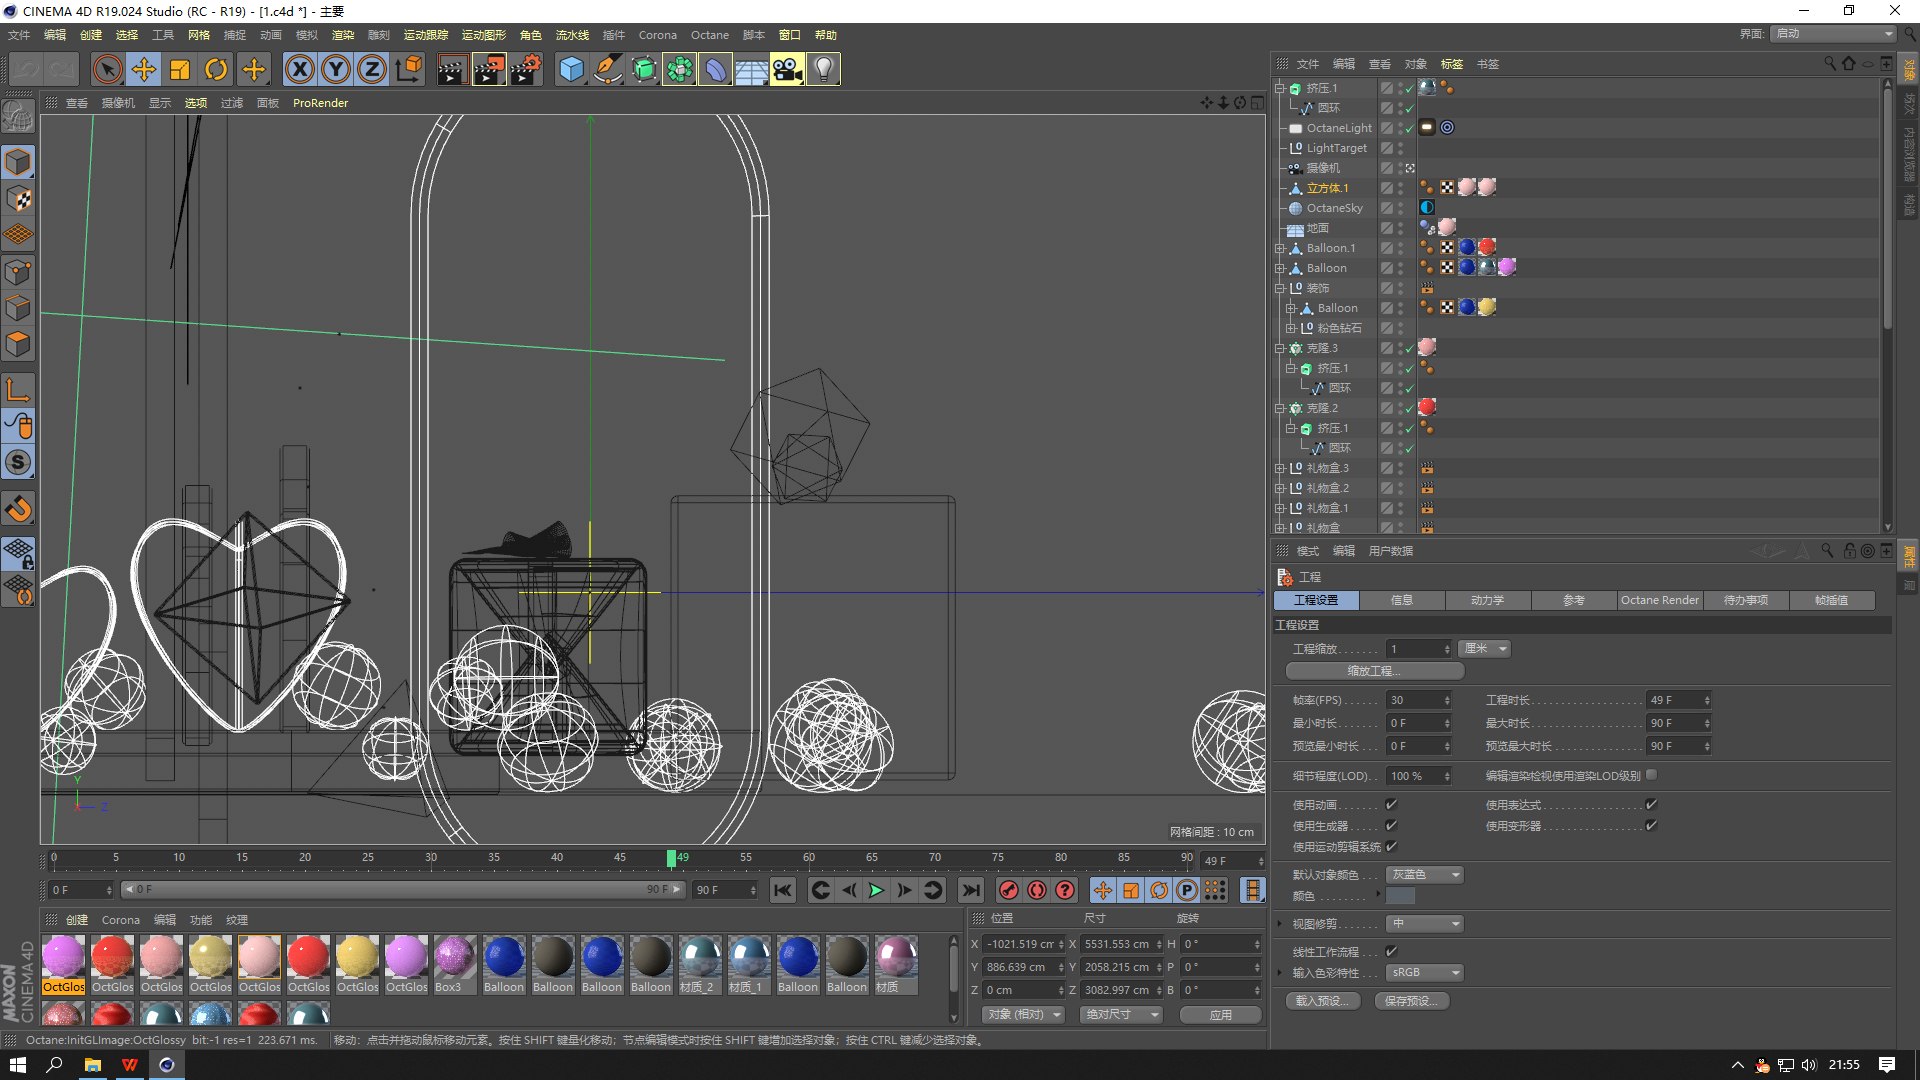Open the render settings clapperboard icon

coord(525,69)
